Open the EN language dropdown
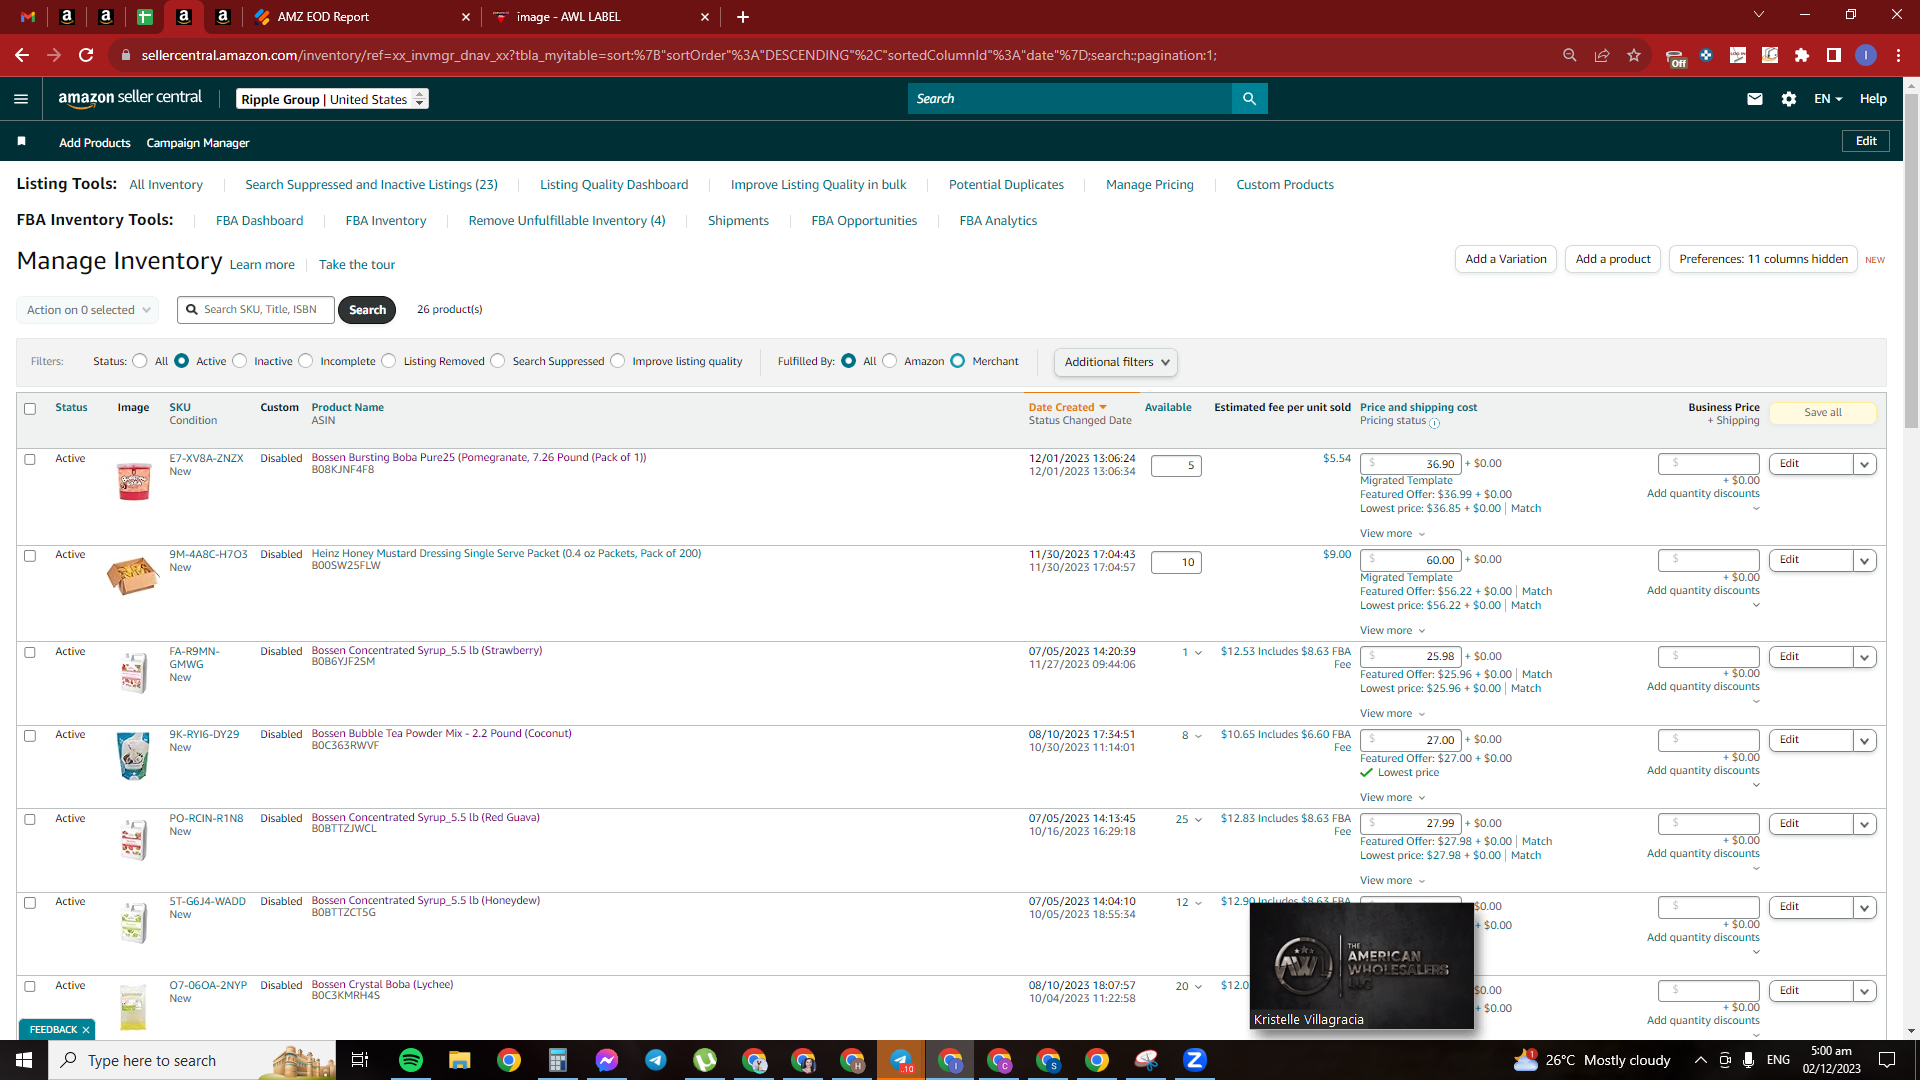The width and height of the screenshot is (1920, 1080). pyautogui.click(x=1828, y=99)
